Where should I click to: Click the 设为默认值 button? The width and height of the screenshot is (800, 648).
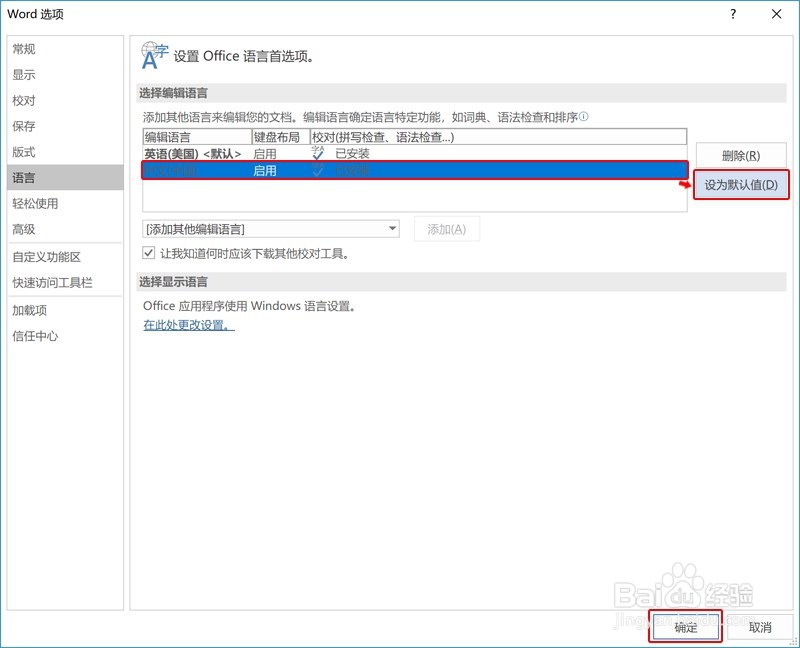pyautogui.click(x=739, y=185)
